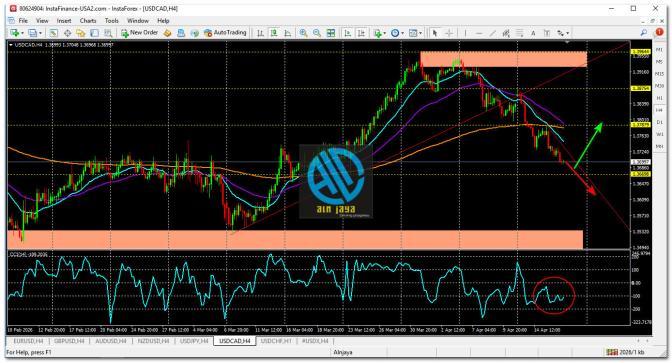Image resolution: width=672 pixels, height=363 pixels.
Task: Open the Profiles toolbar icon
Action: pos(33,33)
